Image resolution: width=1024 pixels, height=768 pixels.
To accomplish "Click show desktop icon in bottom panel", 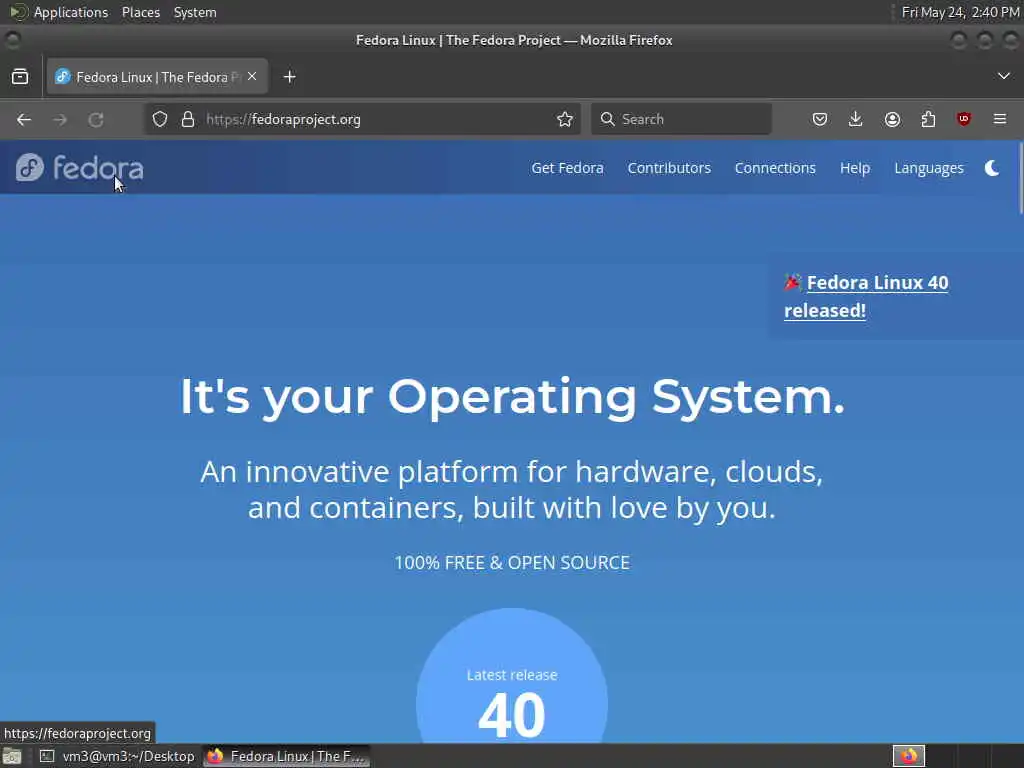I will 12,756.
